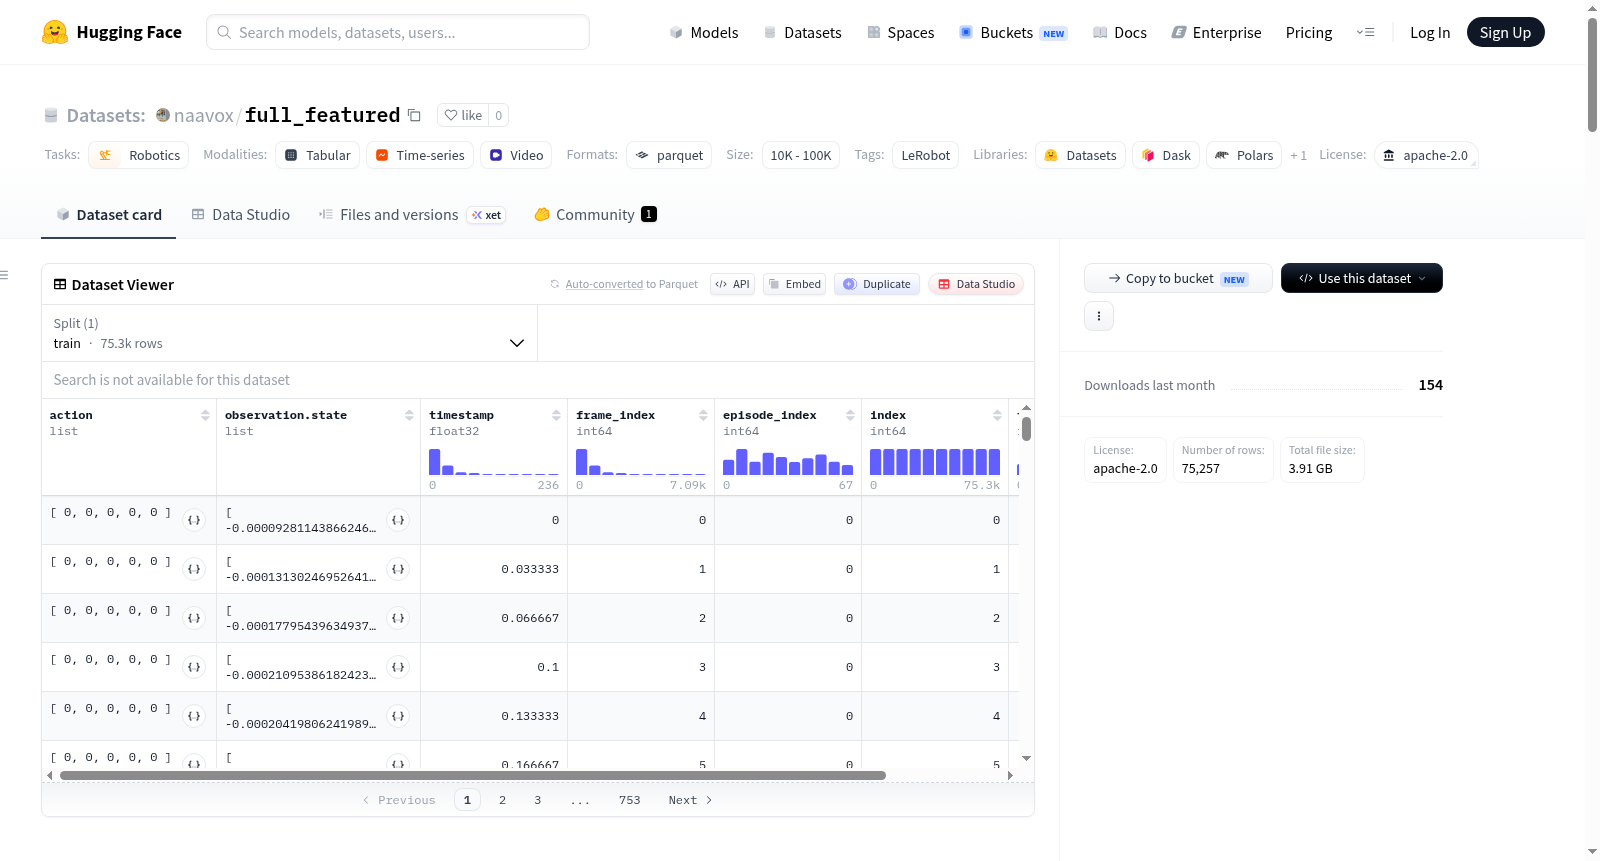Click the naavox user avatar

coord(163,115)
